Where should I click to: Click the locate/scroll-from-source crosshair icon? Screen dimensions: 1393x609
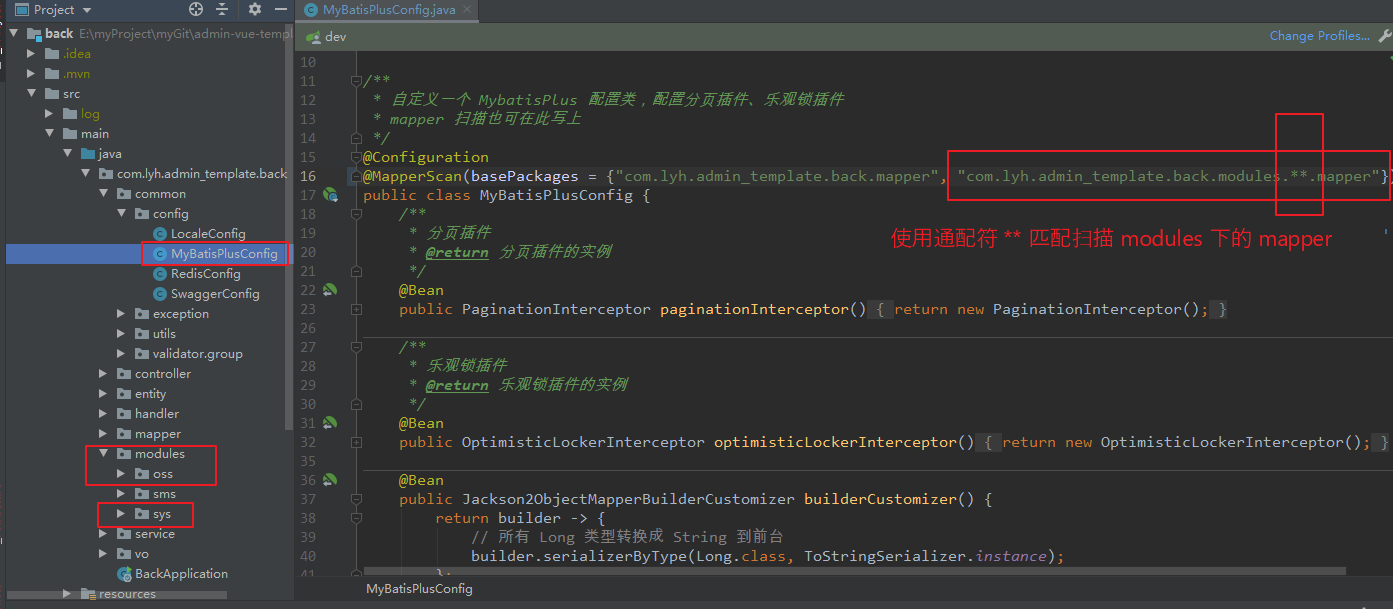tap(196, 9)
